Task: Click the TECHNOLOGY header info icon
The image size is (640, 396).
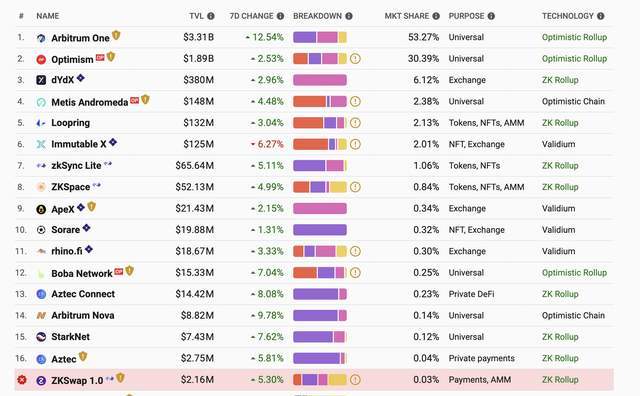Action: pos(601,16)
